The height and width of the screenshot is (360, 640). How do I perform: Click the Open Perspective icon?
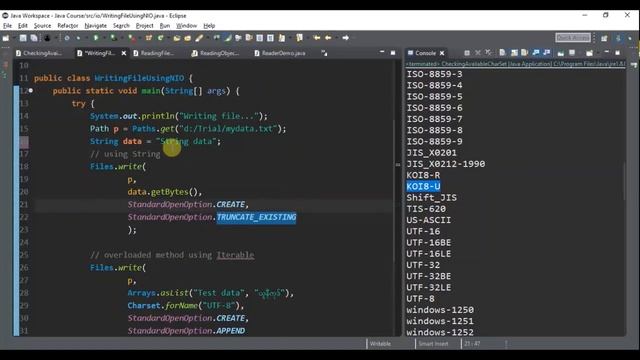(604, 38)
